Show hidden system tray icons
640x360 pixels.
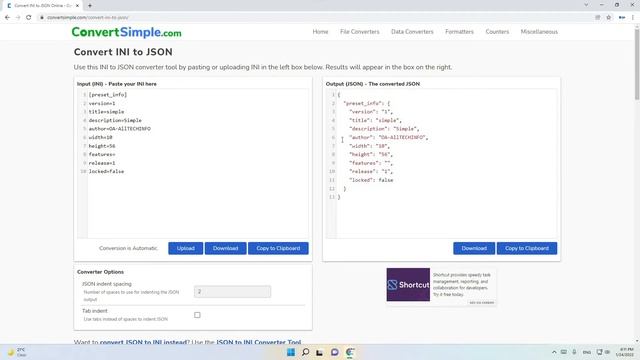coord(554,352)
